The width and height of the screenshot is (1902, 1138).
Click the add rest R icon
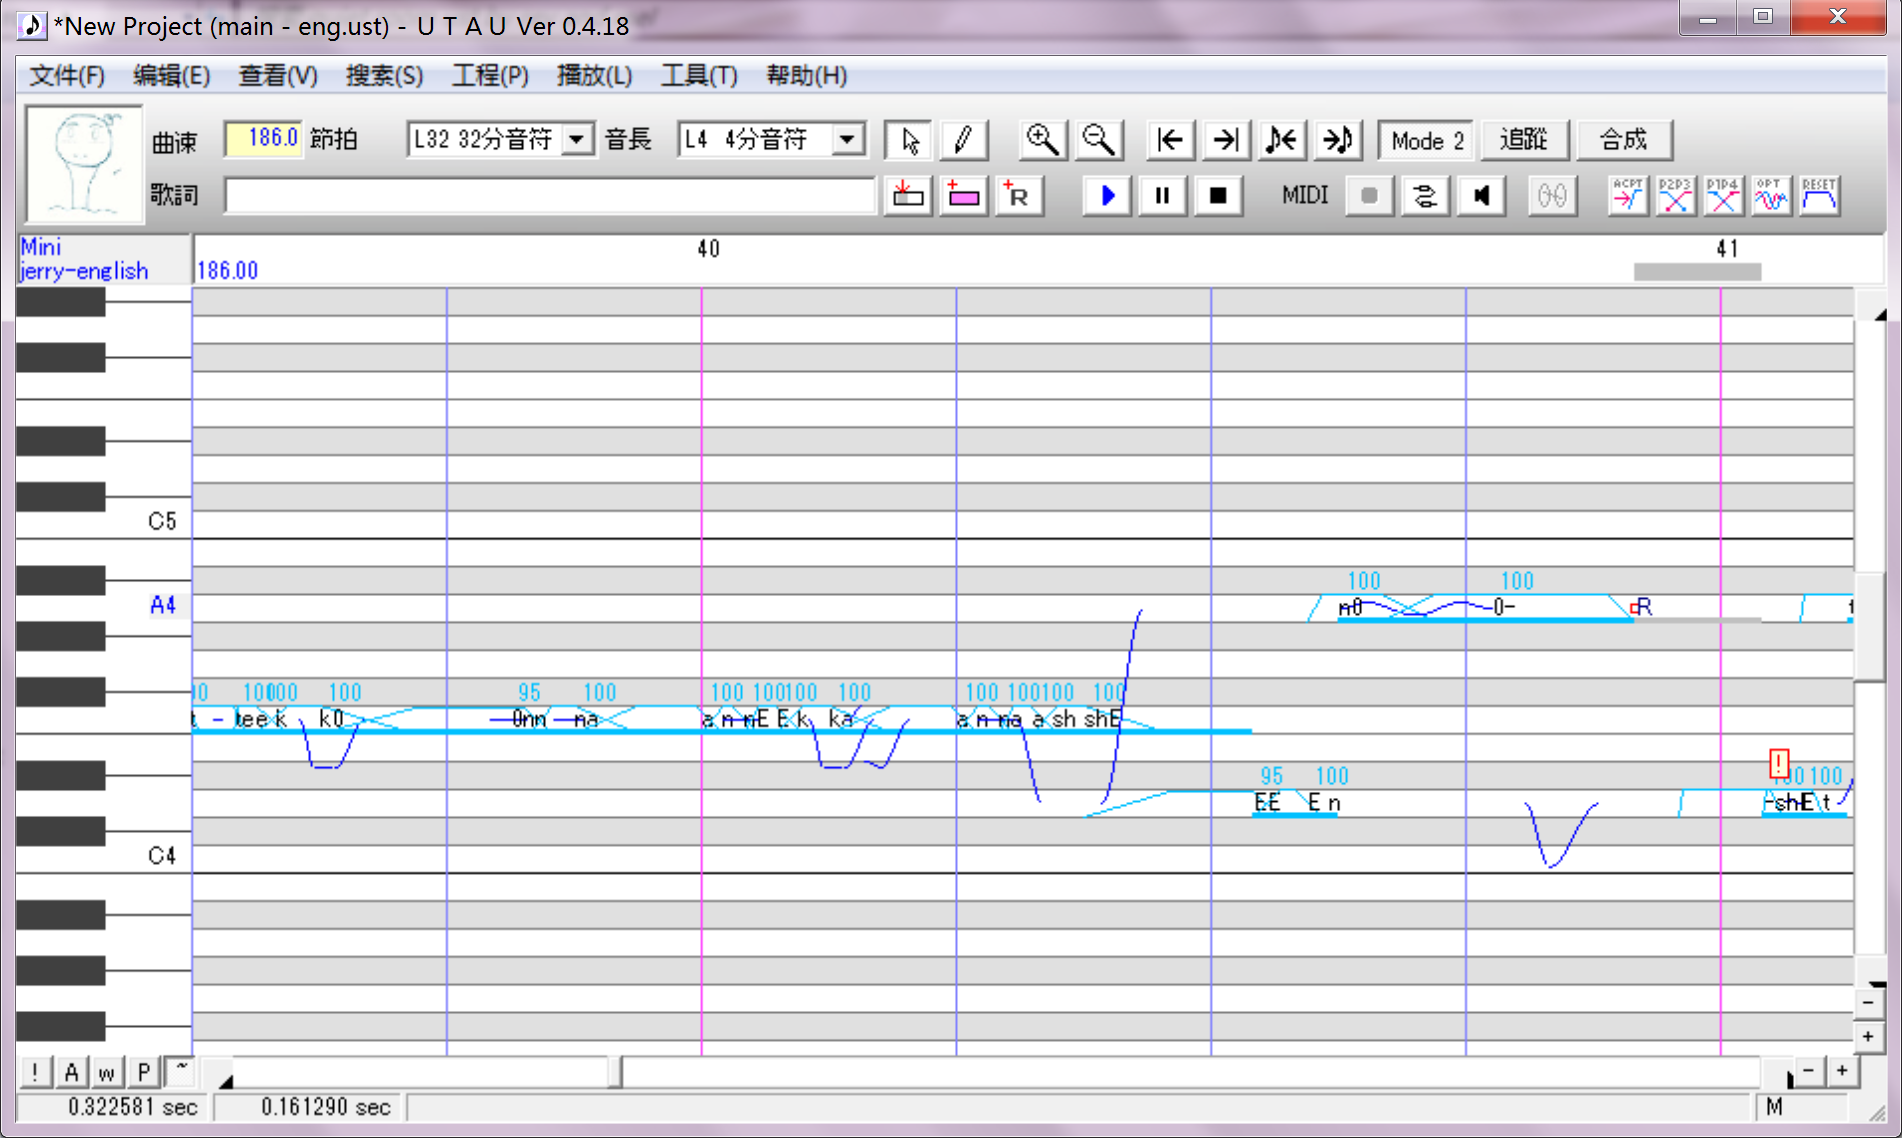point(1019,196)
